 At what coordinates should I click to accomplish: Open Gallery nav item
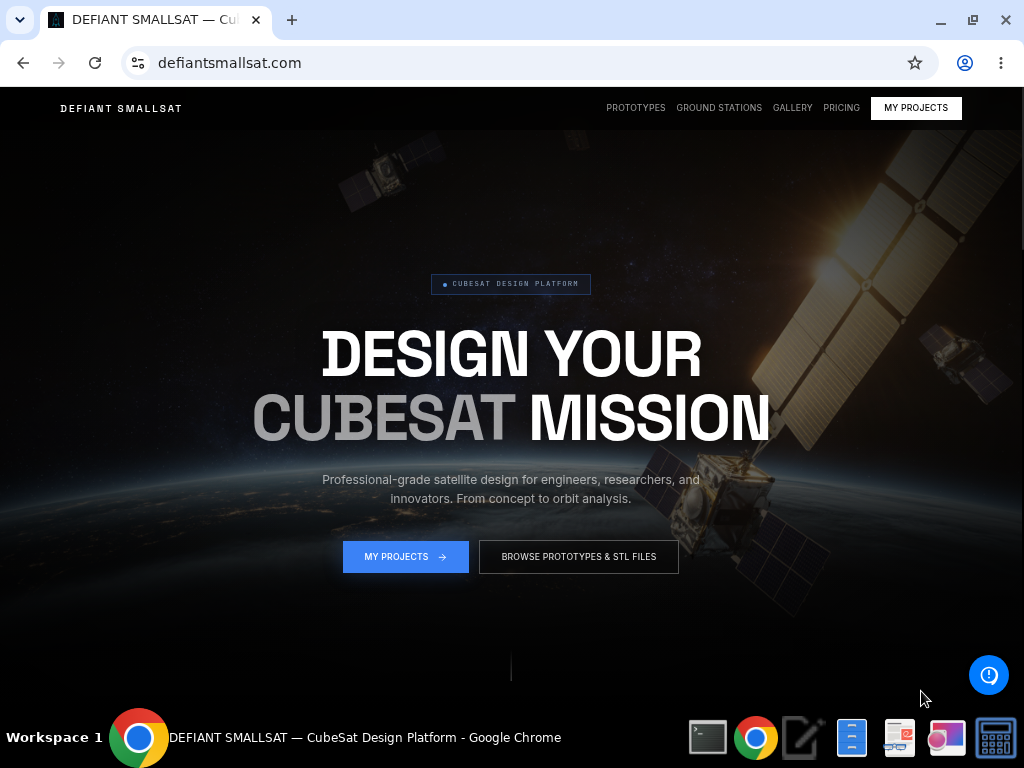point(792,108)
